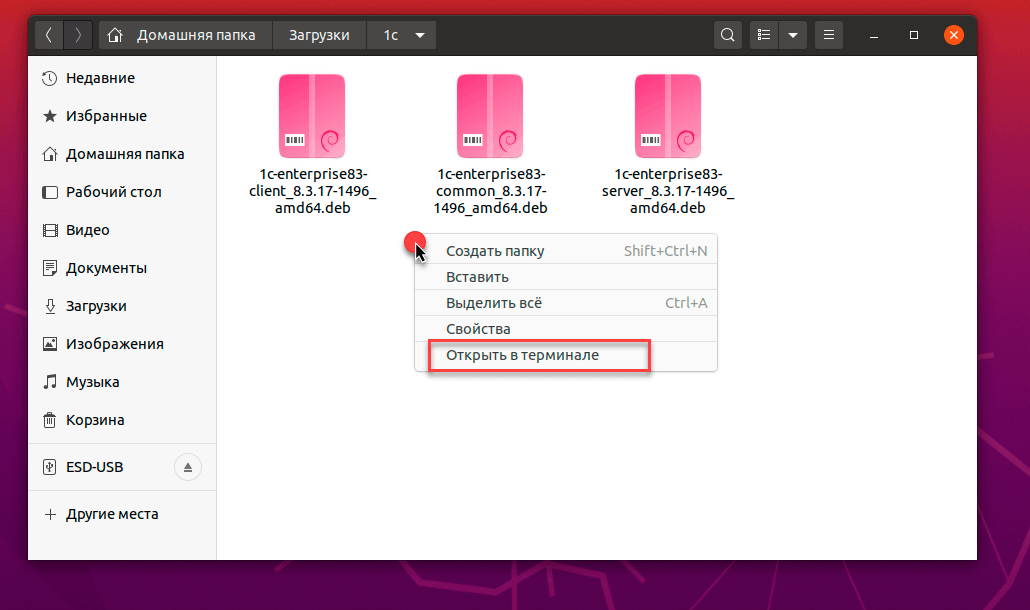The width and height of the screenshot is (1030, 610).
Task: Switch to list view icon
Action: click(x=764, y=35)
